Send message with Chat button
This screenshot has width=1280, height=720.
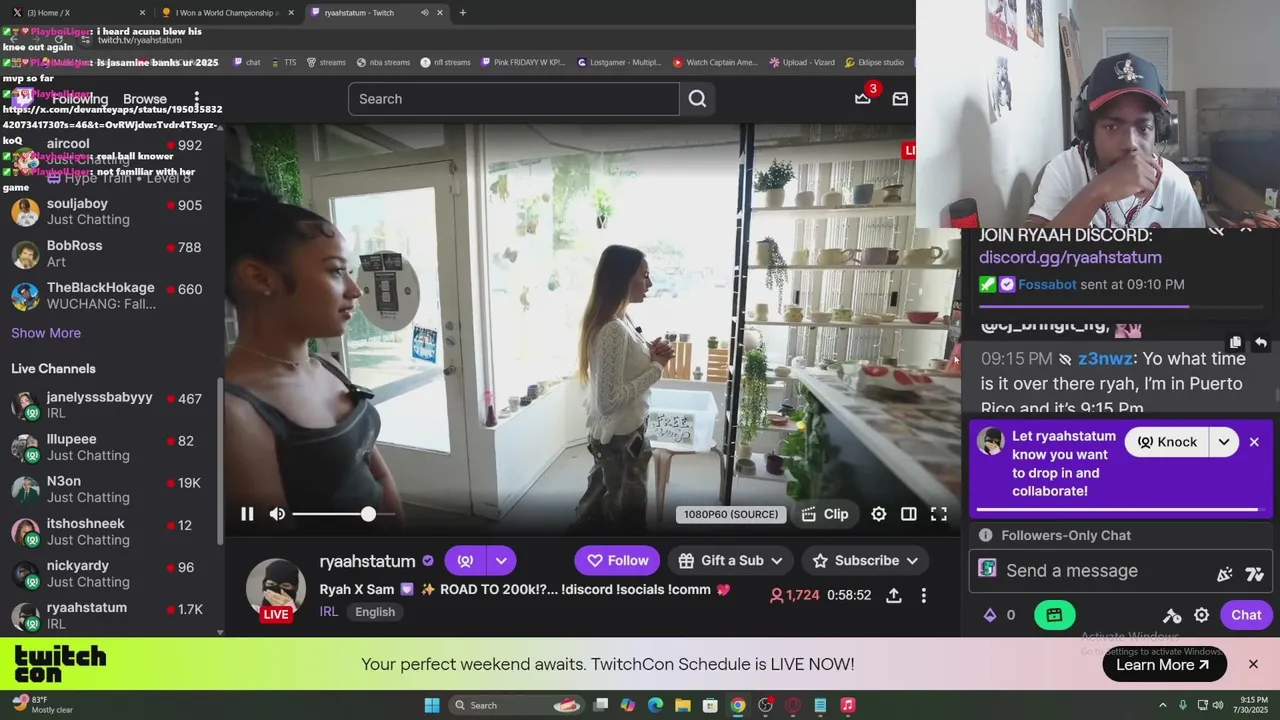pyautogui.click(x=1246, y=615)
